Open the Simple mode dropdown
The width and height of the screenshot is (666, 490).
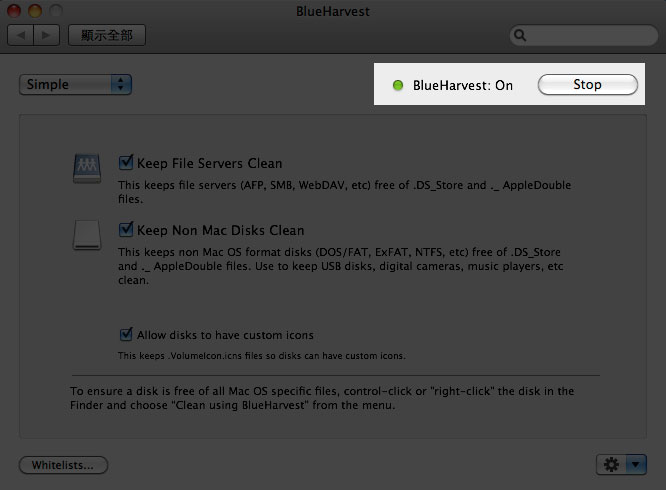75,84
